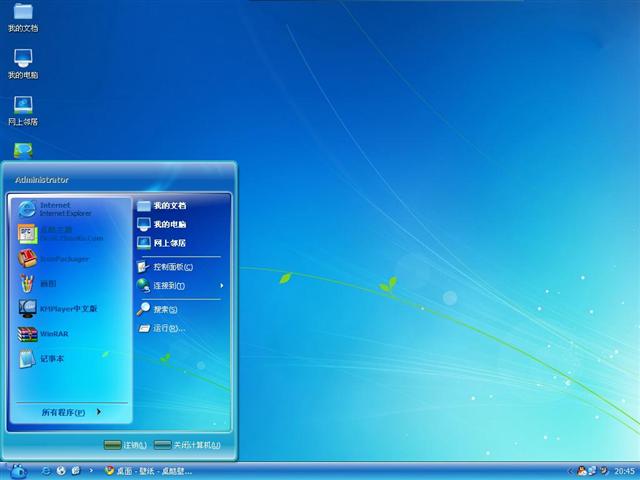Click the tray icon left of the clock
The width and height of the screenshot is (640, 480).
(604, 471)
